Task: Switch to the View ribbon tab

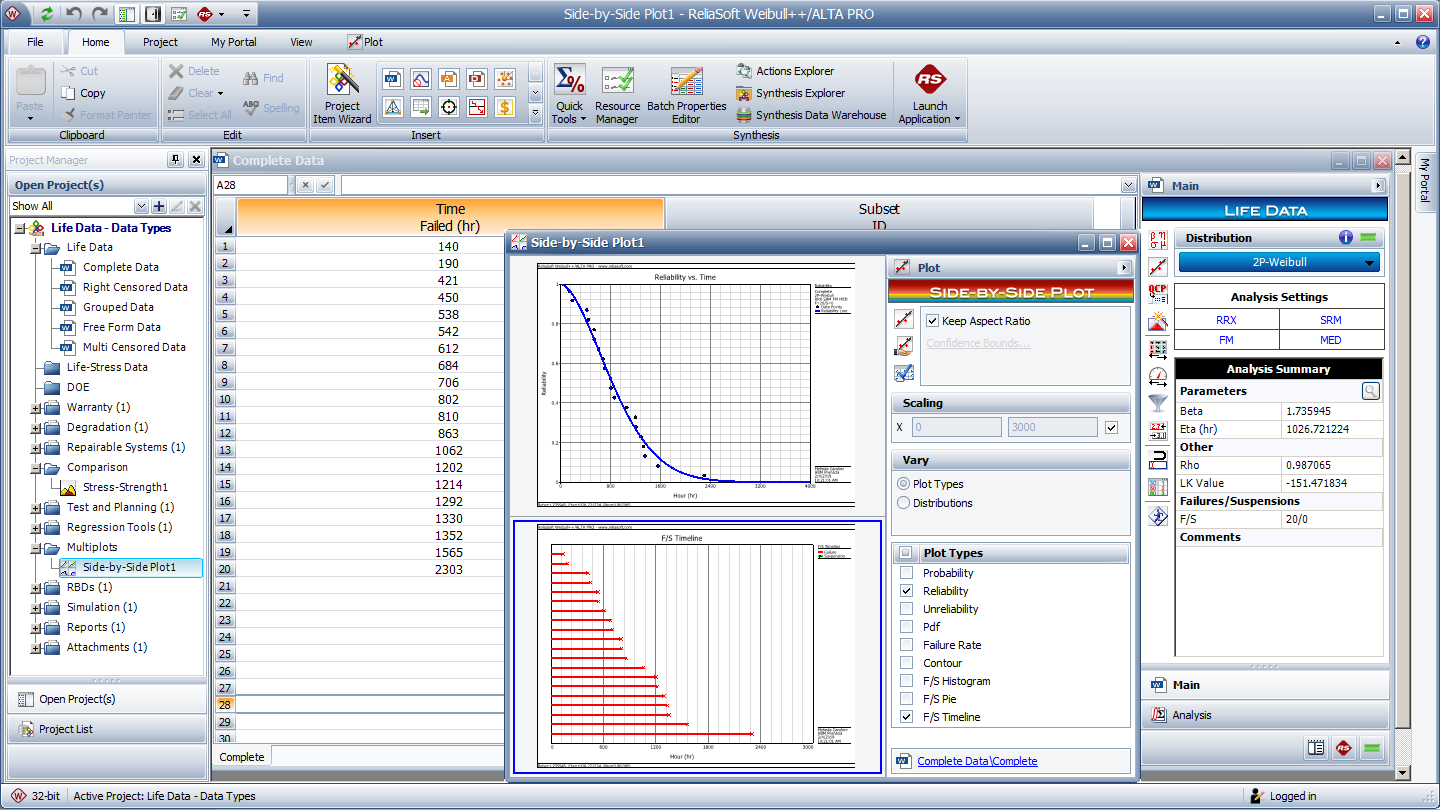Action: (x=301, y=42)
